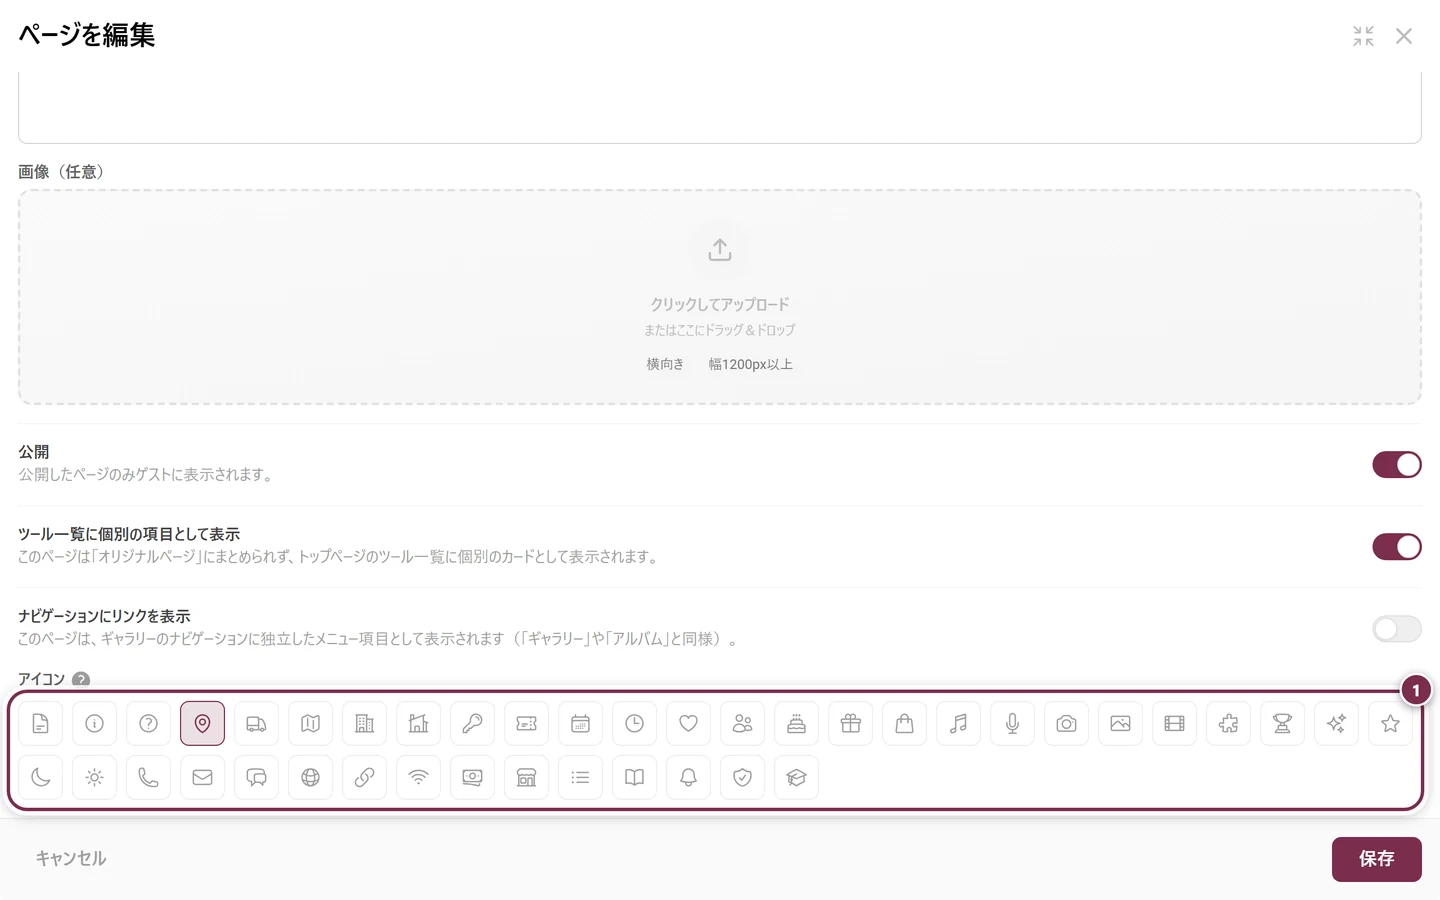
Task: Choose the puzzle piece icon
Action: (x=1228, y=723)
